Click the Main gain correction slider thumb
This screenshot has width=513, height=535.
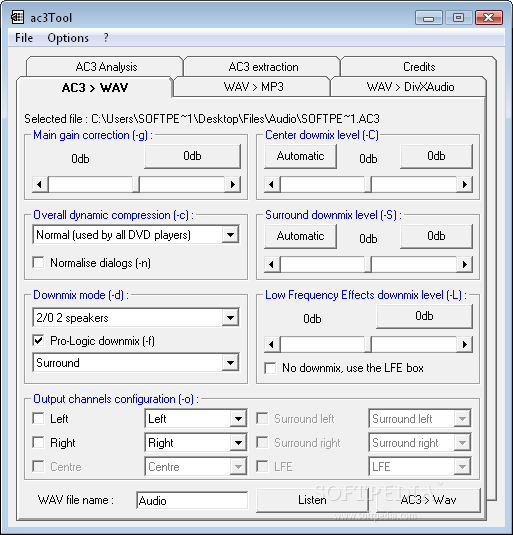136,185
